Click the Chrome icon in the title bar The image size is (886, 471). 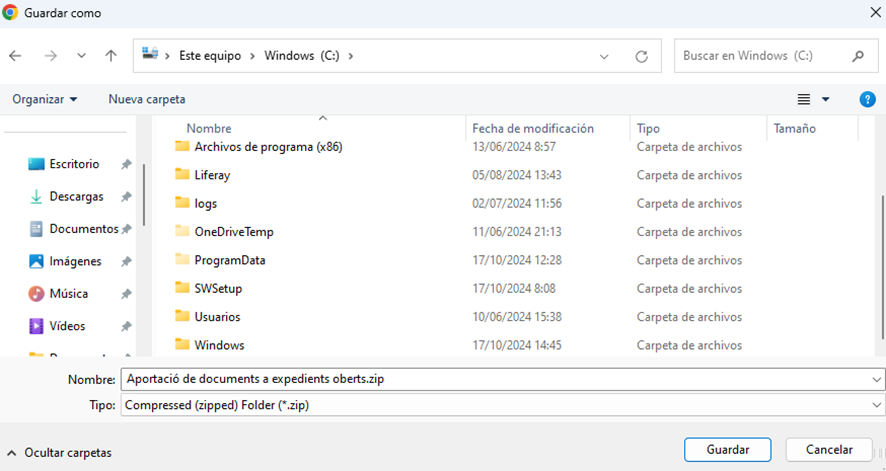10,12
